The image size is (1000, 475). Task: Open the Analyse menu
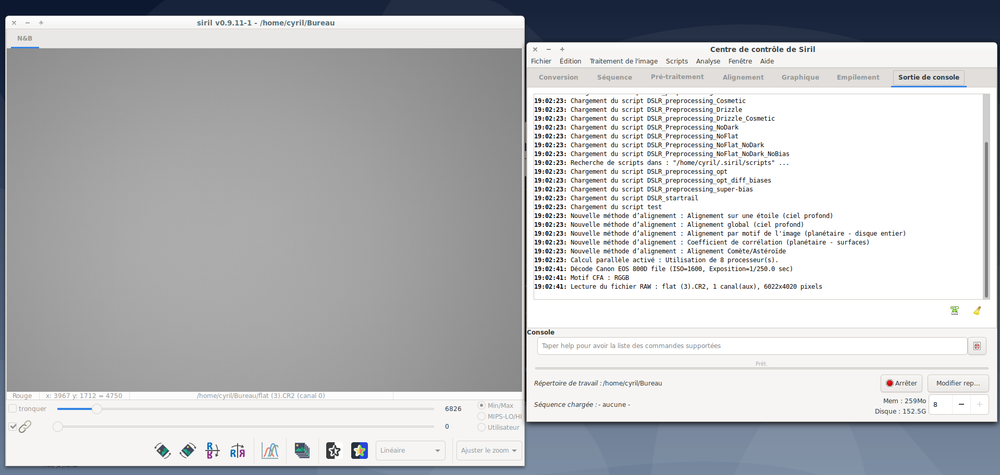[708, 61]
